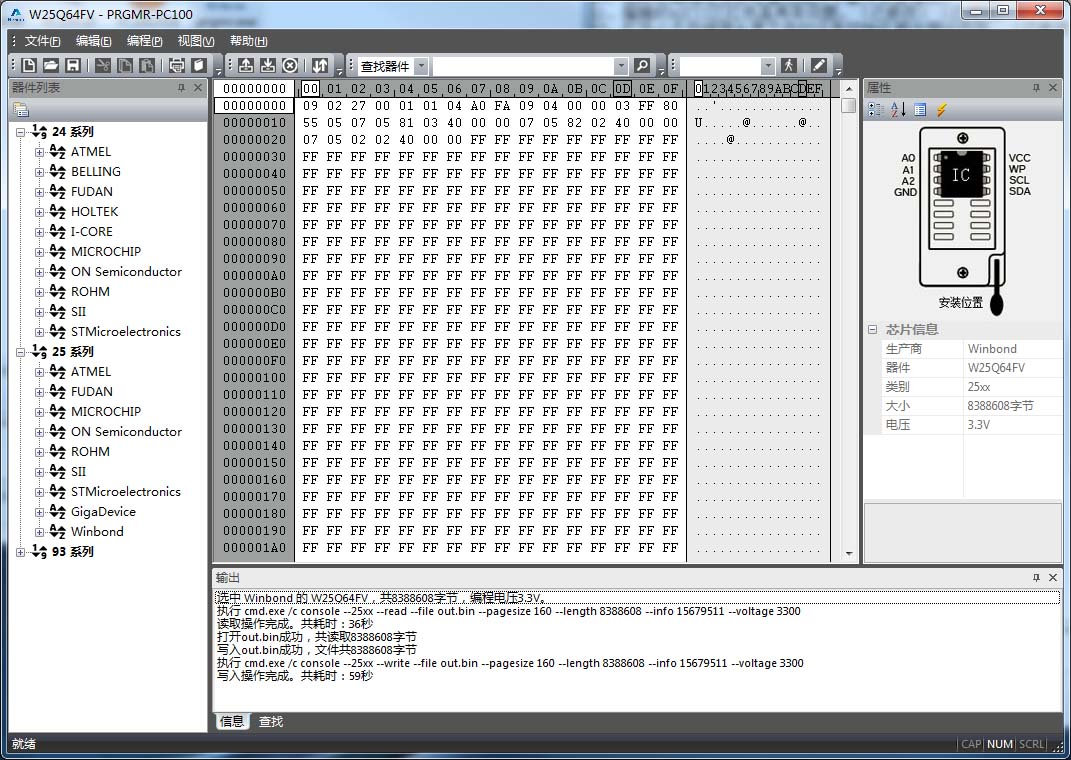
Task: Collapse the 25 系列 tree node
Action: coord(20,352)
